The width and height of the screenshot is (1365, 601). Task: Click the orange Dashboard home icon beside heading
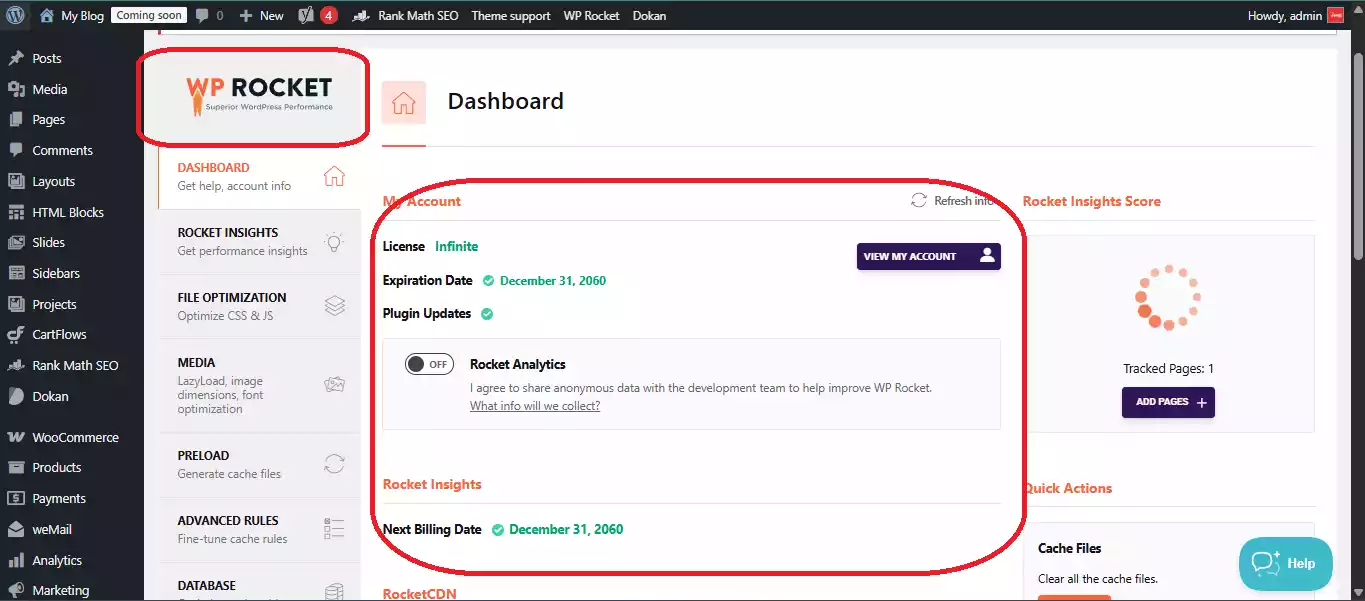coord(404,103)
